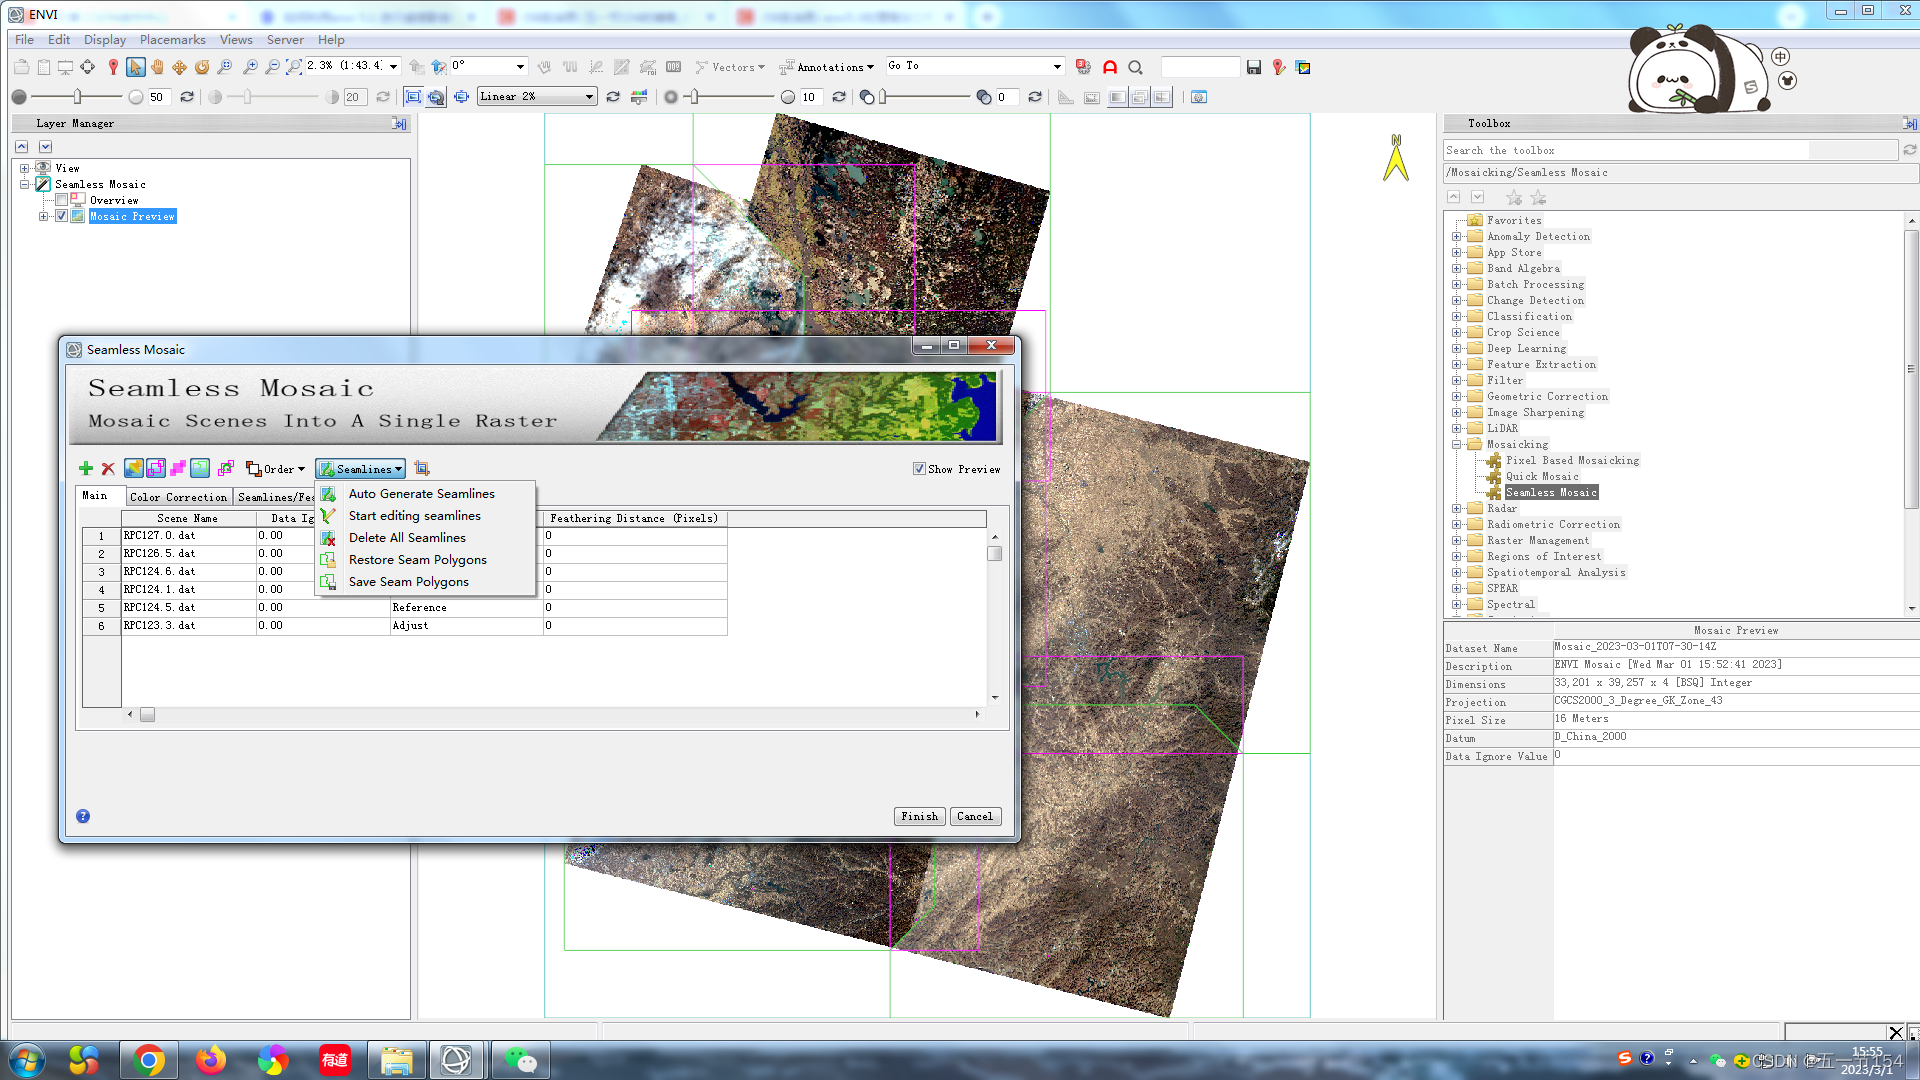
Task: Launch Chrome from the taskbar
Action: click(148, 1059)
